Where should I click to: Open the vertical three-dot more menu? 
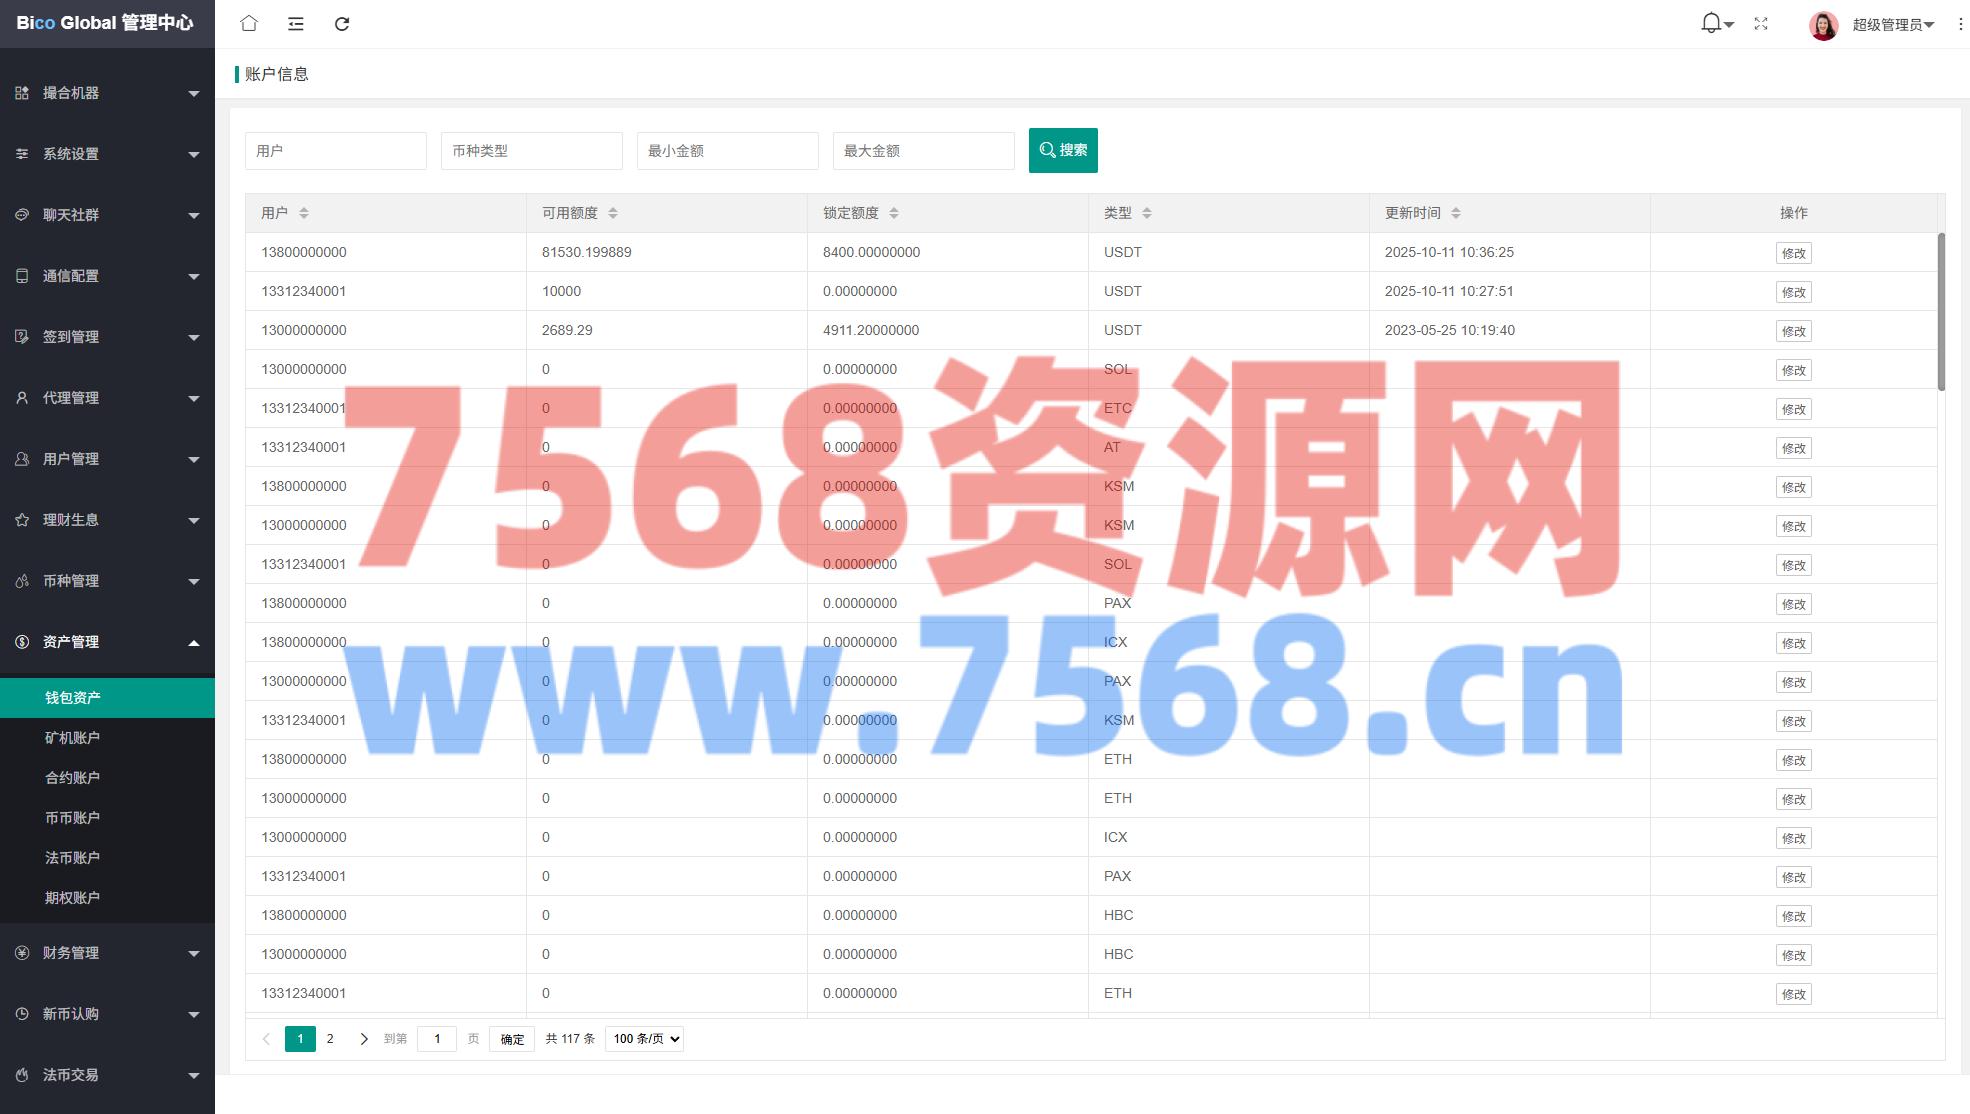point(1959,23)
